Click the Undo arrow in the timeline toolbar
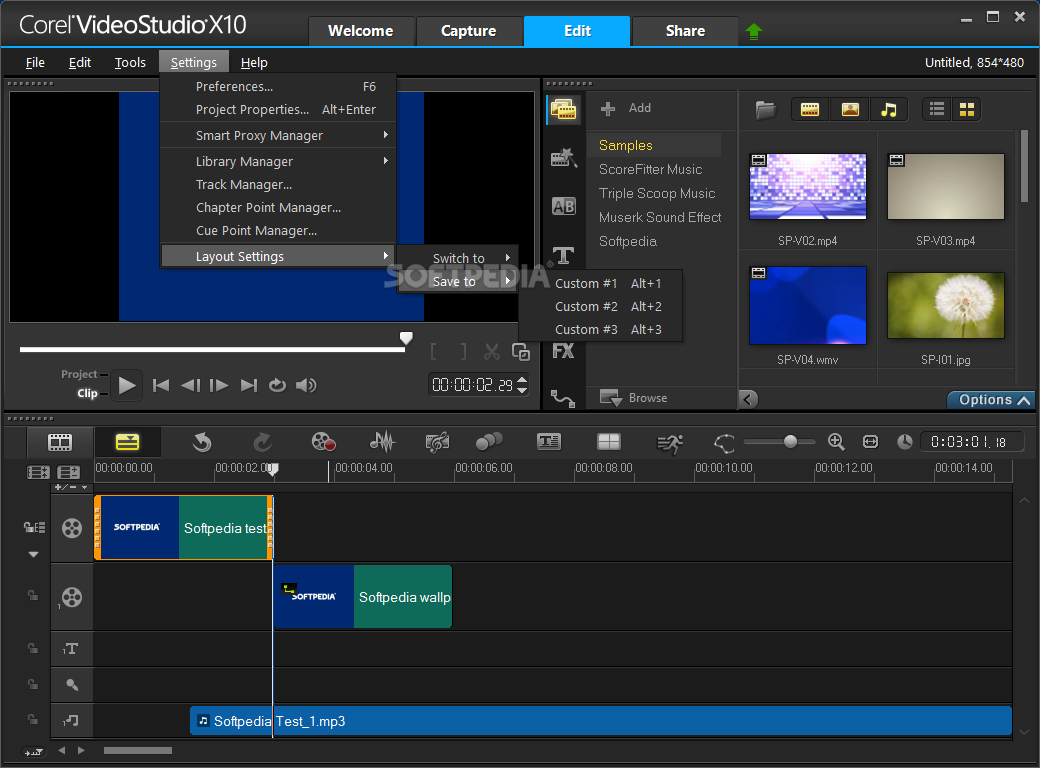 pos(201,441)
